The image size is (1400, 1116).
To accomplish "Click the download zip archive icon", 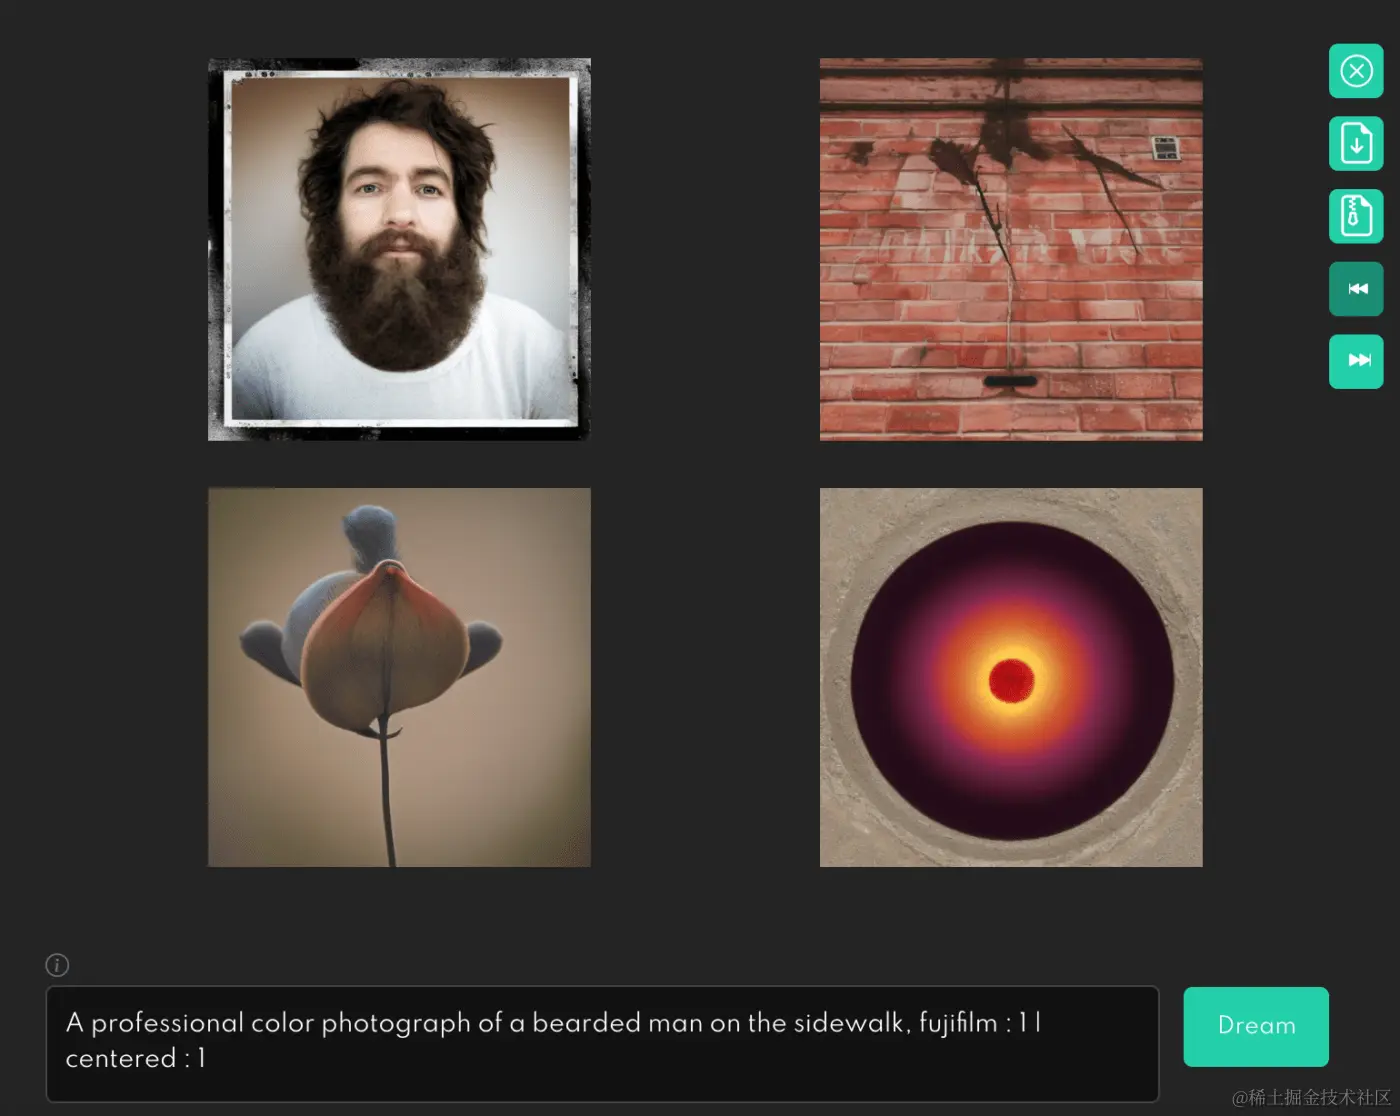I will click(x=1356, y=216).
